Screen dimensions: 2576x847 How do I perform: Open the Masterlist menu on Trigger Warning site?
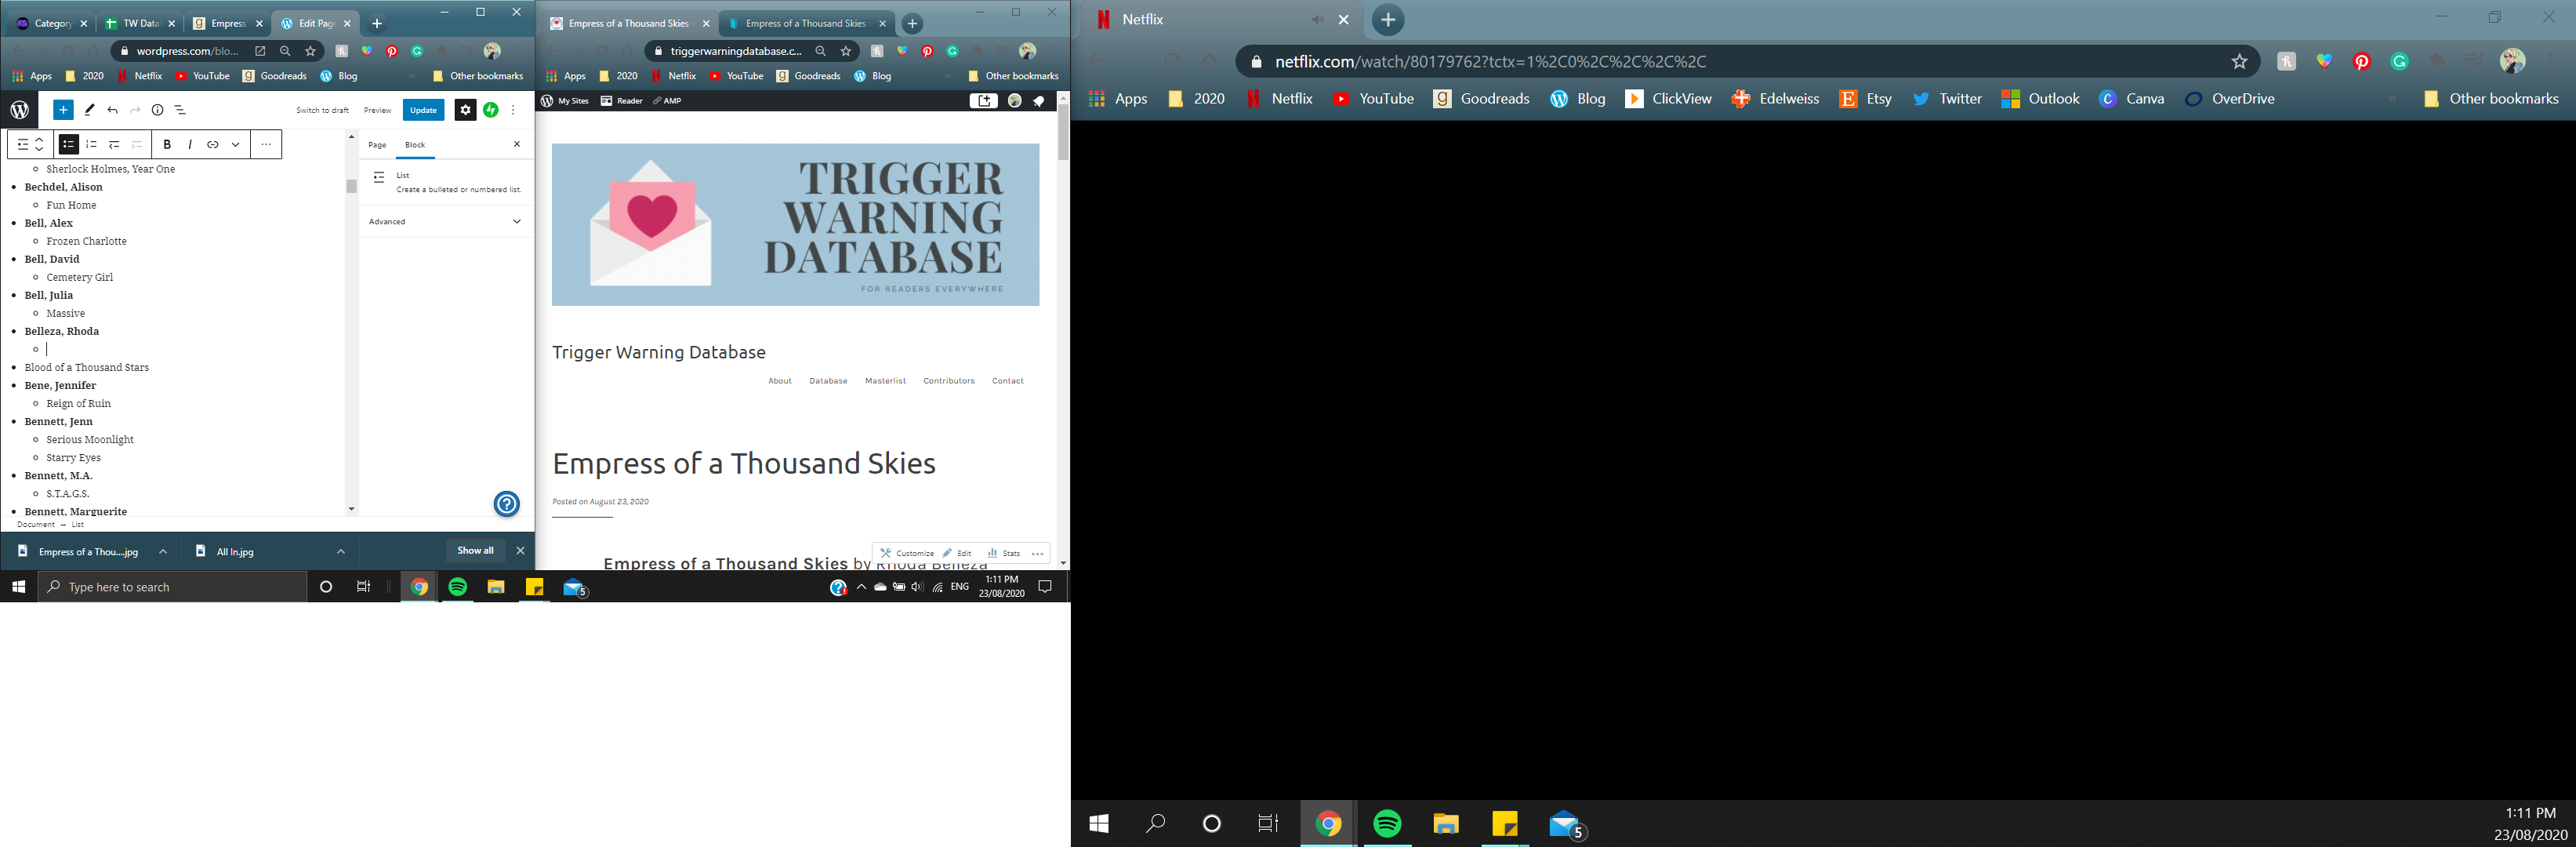pyautogui.click(x=885, y=381)
